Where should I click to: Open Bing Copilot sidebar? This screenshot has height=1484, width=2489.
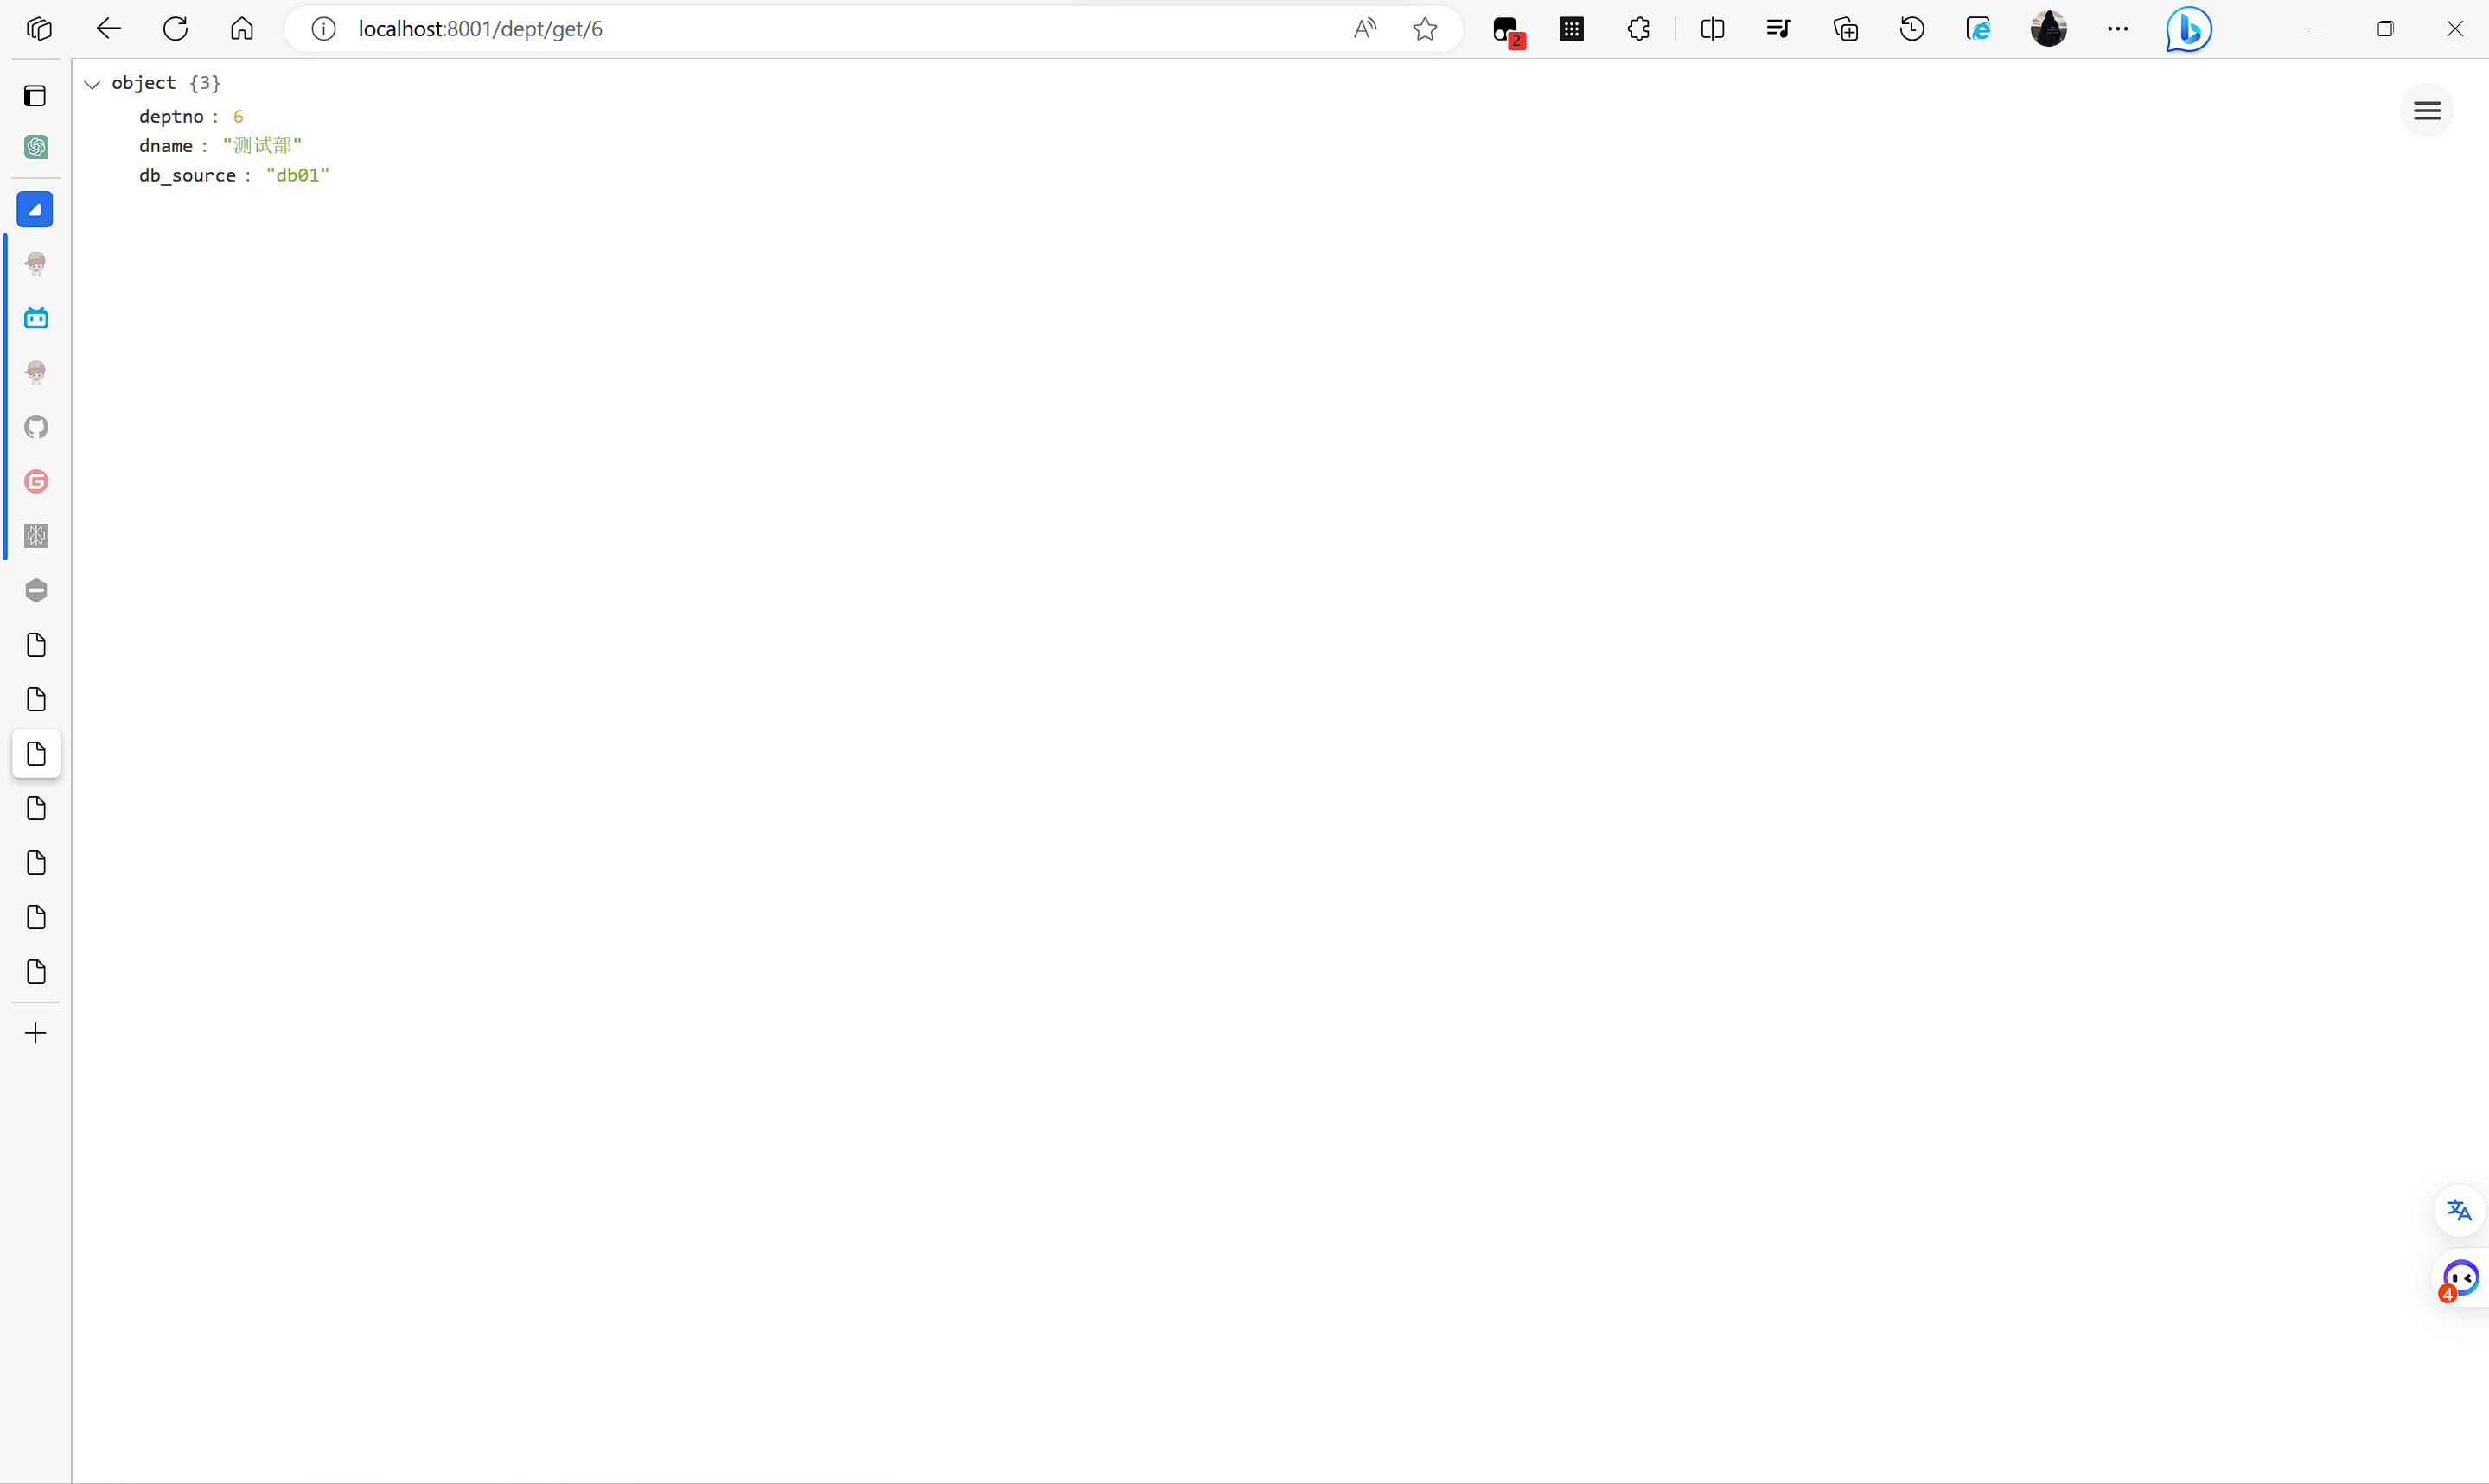pyautogui.click(x=2188, y=29)
